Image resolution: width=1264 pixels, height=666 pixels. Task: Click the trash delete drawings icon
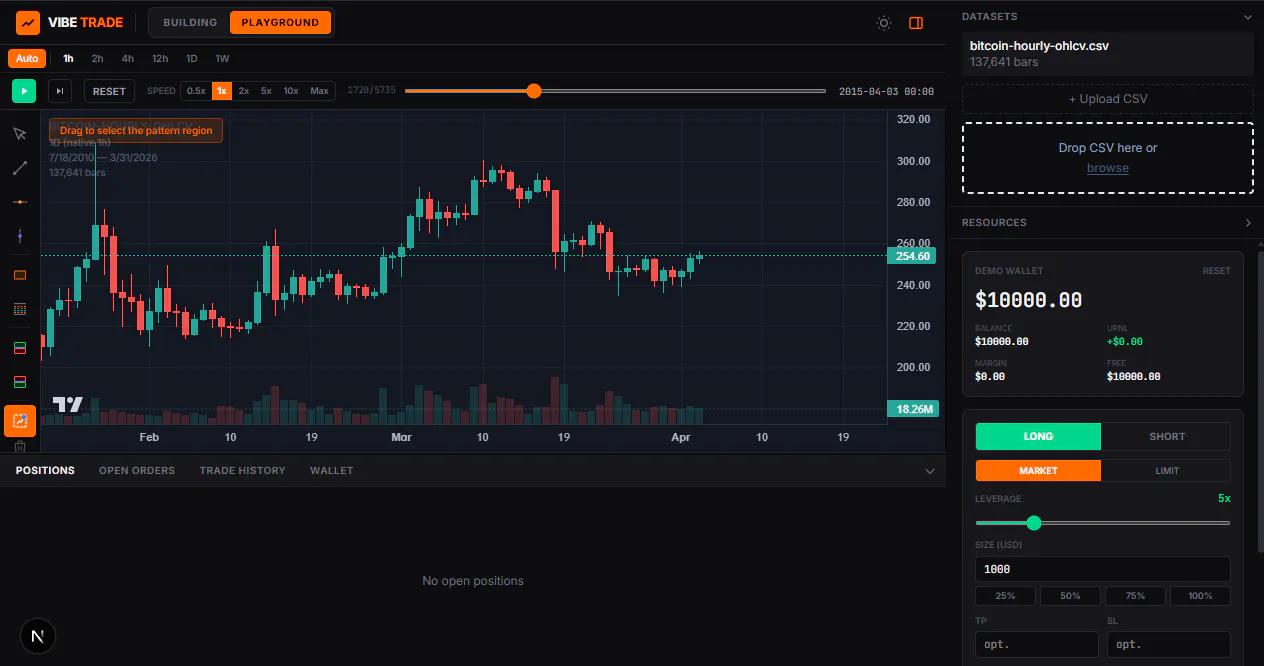coord(19,446)
